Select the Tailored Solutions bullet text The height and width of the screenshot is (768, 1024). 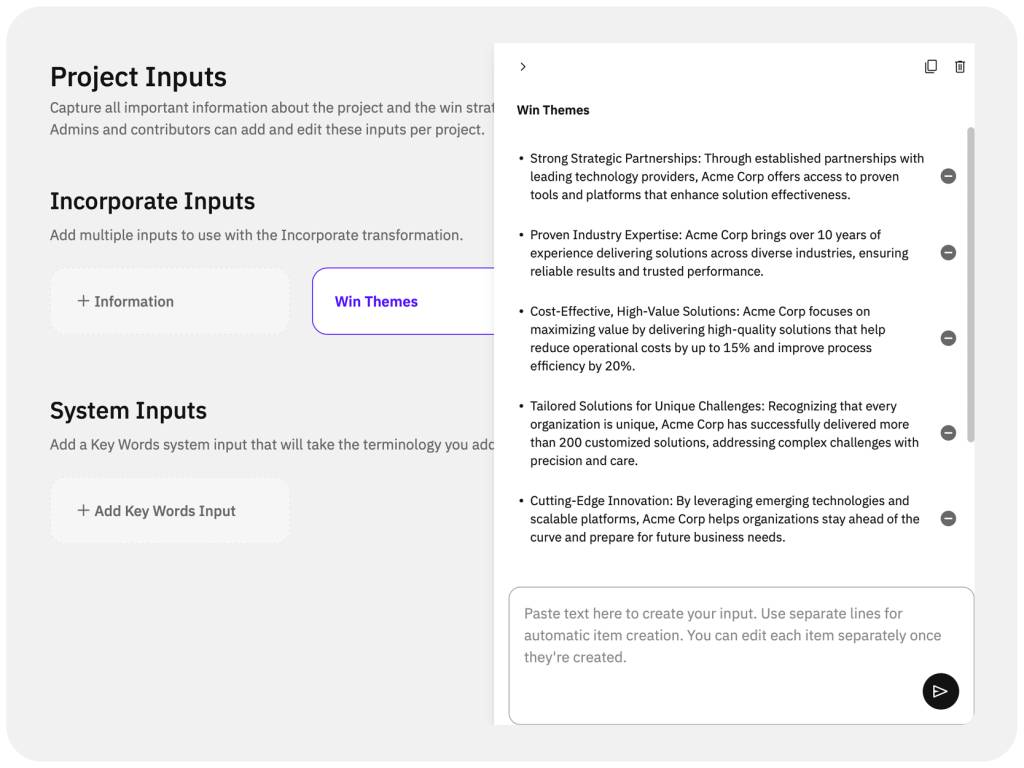click(x=724, y=433)
